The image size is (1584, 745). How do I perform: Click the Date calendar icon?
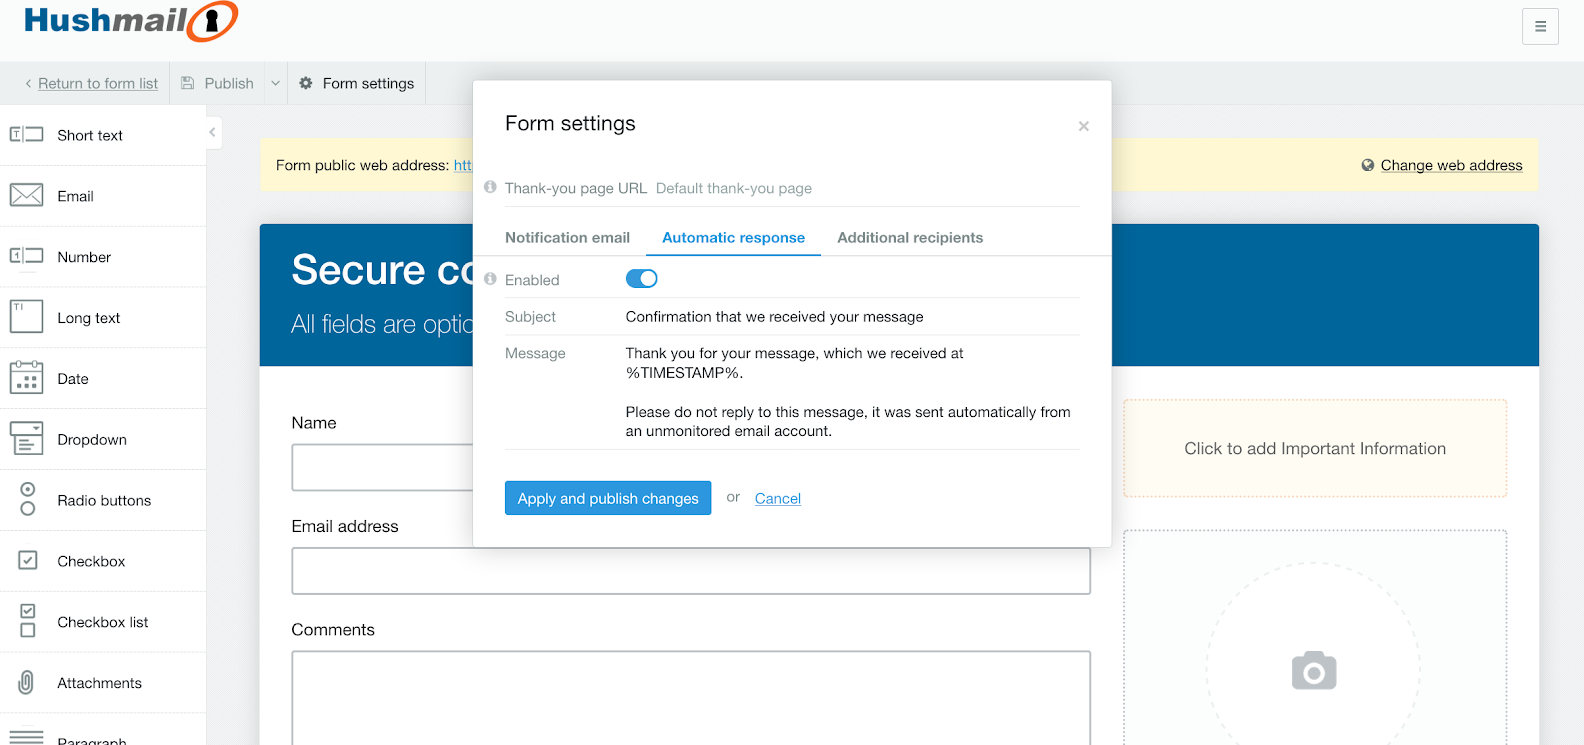point(27,378)
